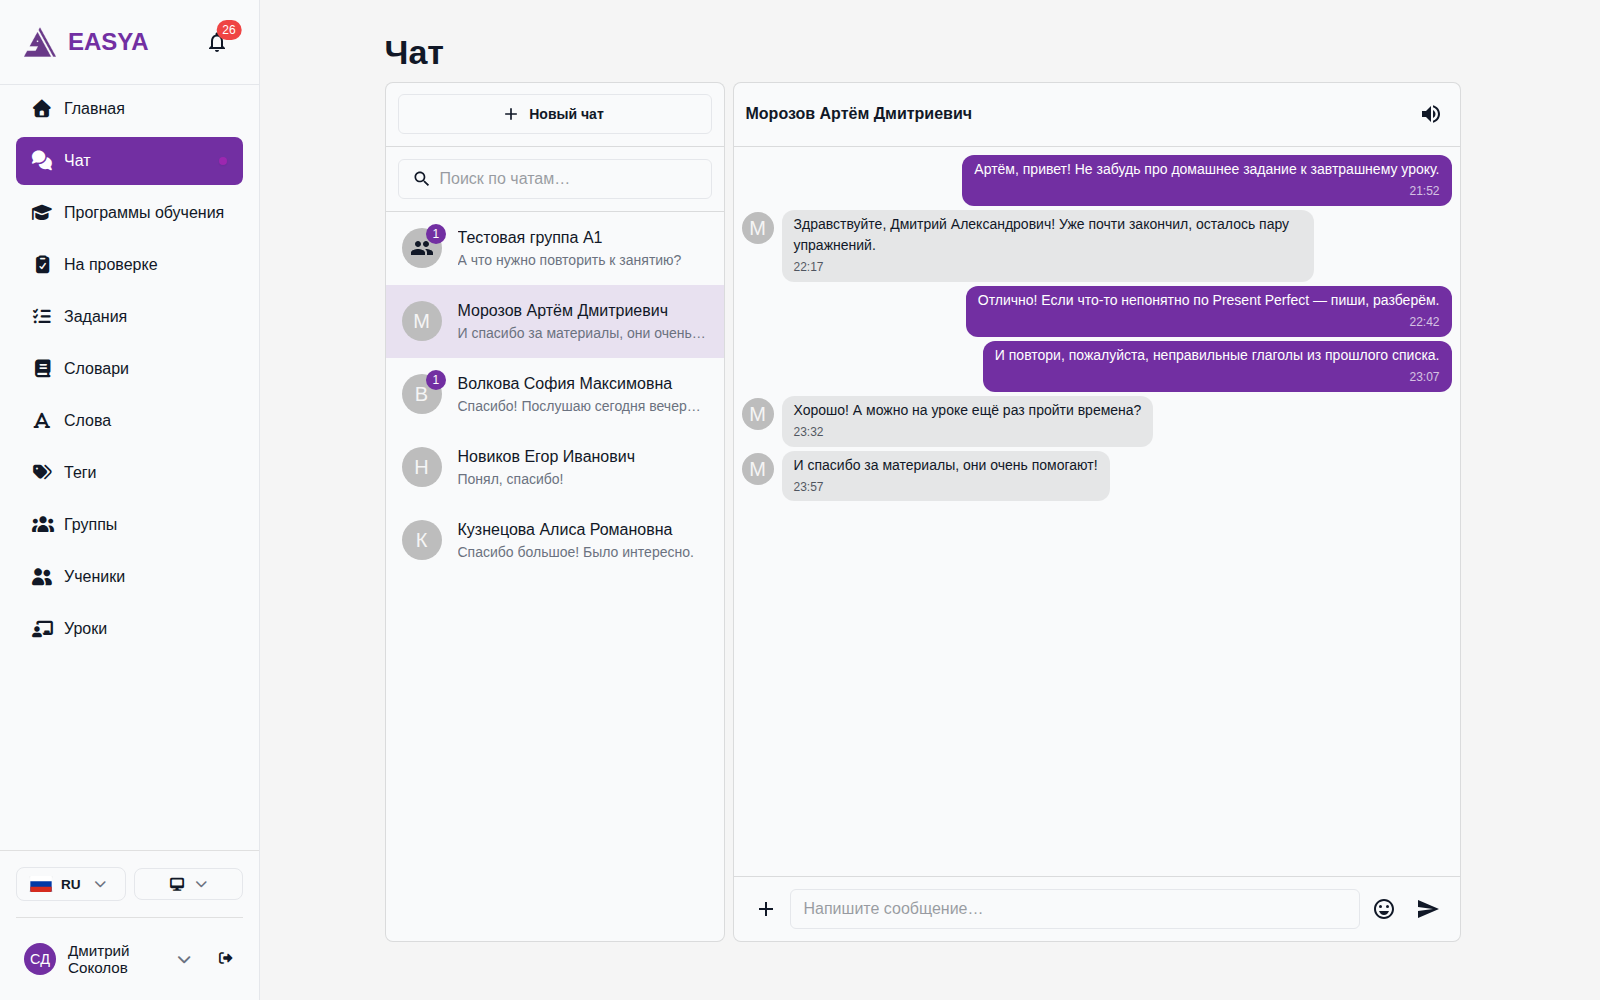1600x1000 pixels.
Task: Select Морозов Артём Дмитриевич chat row
Action: coord(555,321)
